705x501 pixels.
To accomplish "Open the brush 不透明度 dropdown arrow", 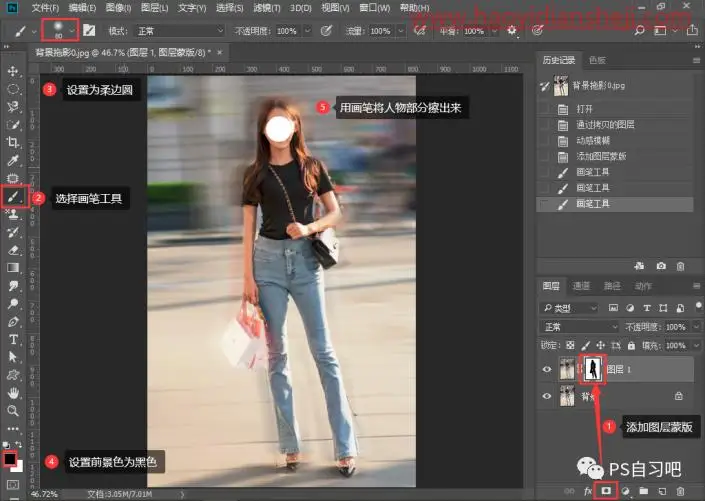I will point(308,31).
